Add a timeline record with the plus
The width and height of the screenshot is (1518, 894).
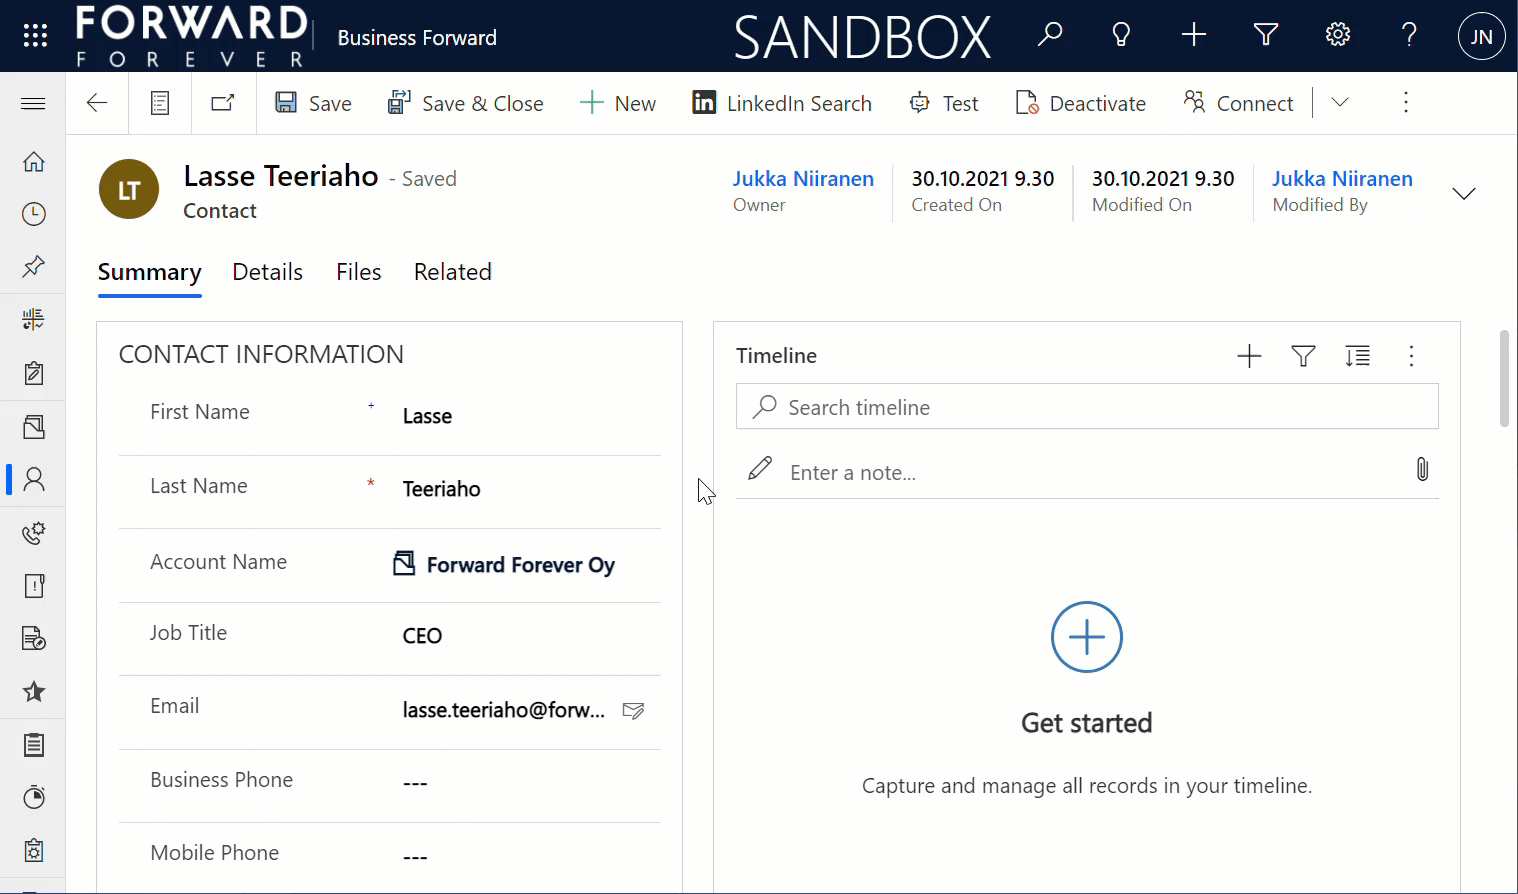pos(1249,356)
